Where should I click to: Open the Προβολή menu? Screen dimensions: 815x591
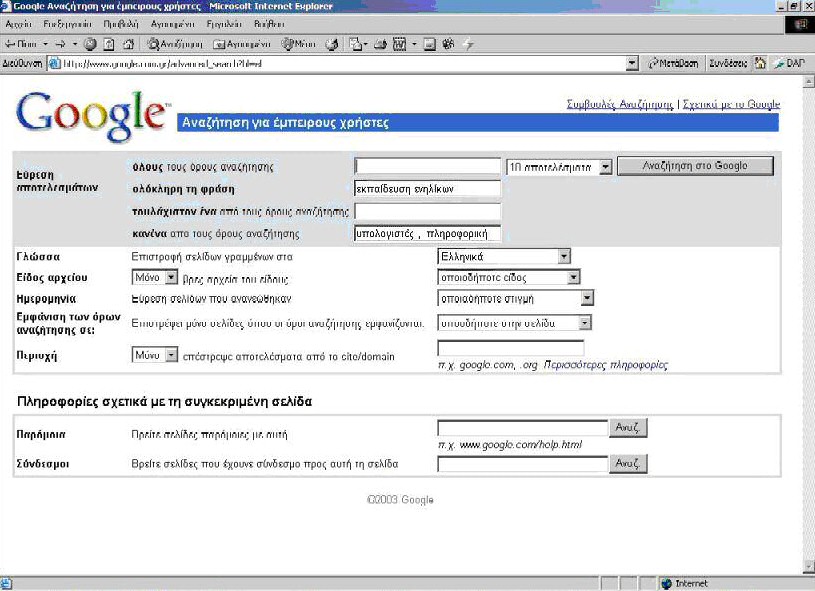[x=121, y=24]
